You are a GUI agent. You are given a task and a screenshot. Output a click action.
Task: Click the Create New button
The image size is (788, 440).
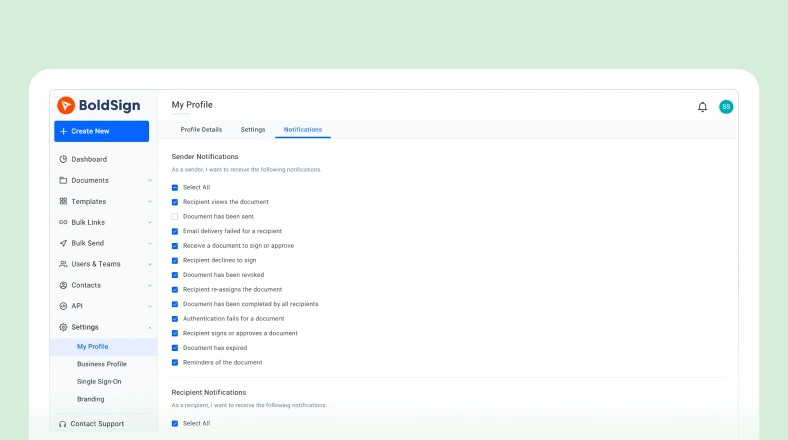(101, 131)
